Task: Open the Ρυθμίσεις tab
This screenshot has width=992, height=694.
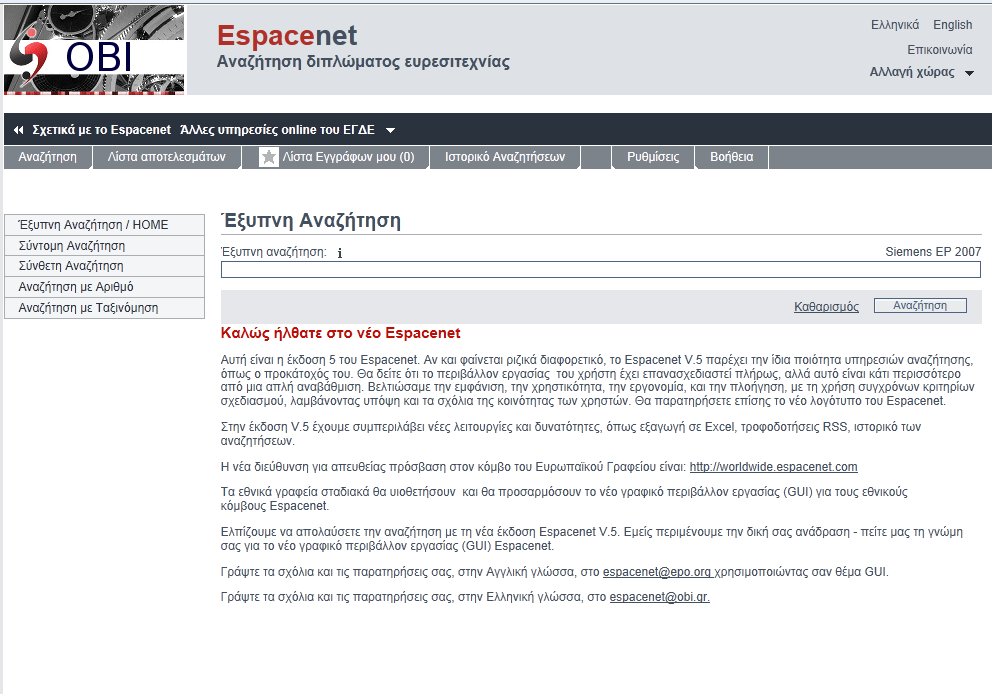Action: tap(653, 157)
